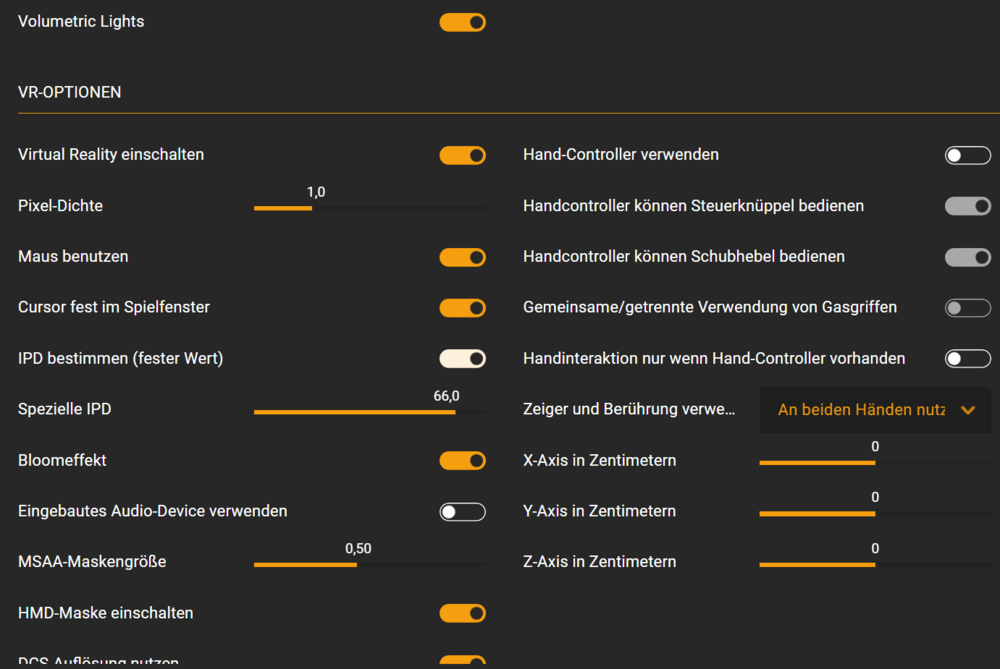
Task: Toggle Handcontroller können Steuerknüppel bedienen
Action: pos(967,206)
